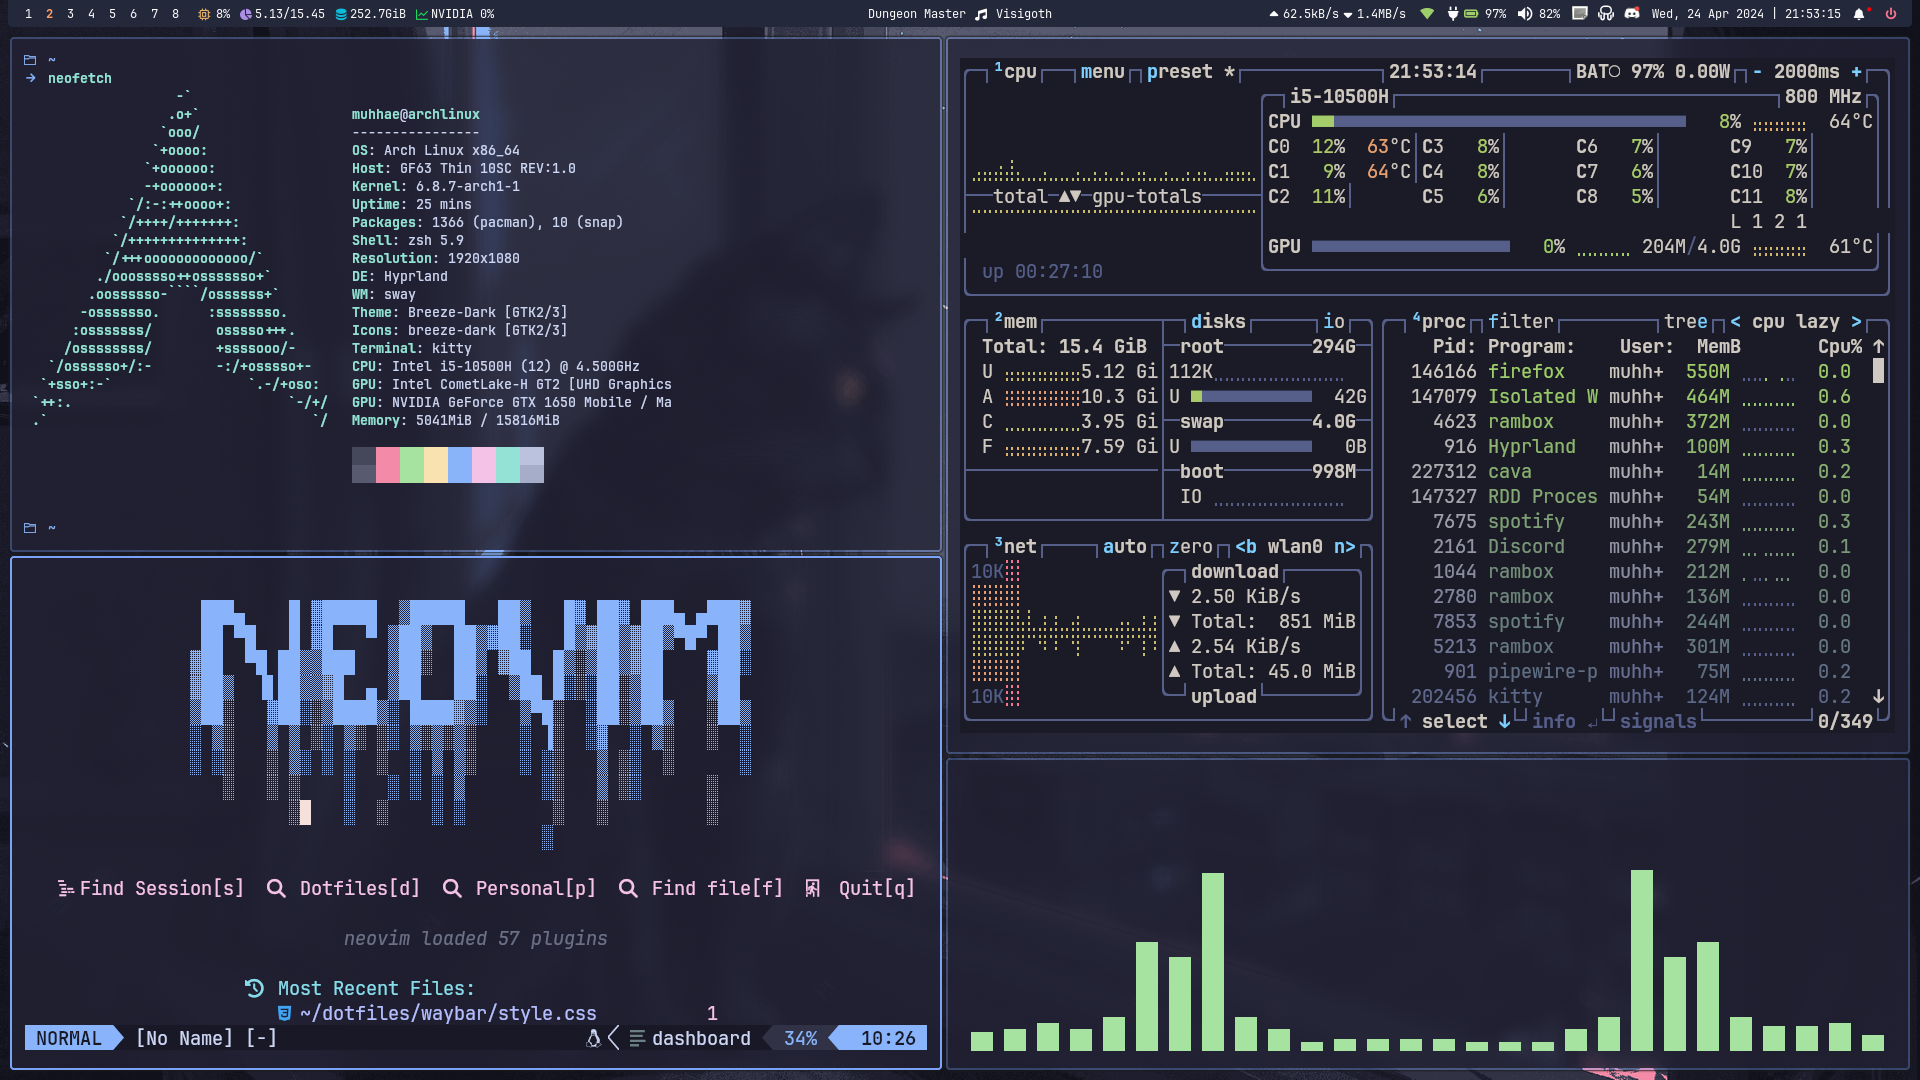Switch to next network interface with n>
The height and width of the screenshot is (1080, 1920).
click(1345, 546)
